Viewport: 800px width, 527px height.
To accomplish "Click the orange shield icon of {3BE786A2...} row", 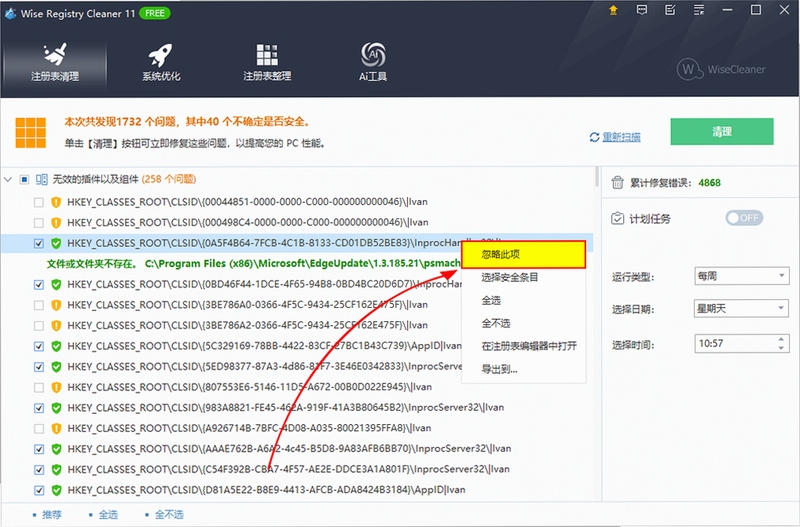I will click(x=56, y=325).
